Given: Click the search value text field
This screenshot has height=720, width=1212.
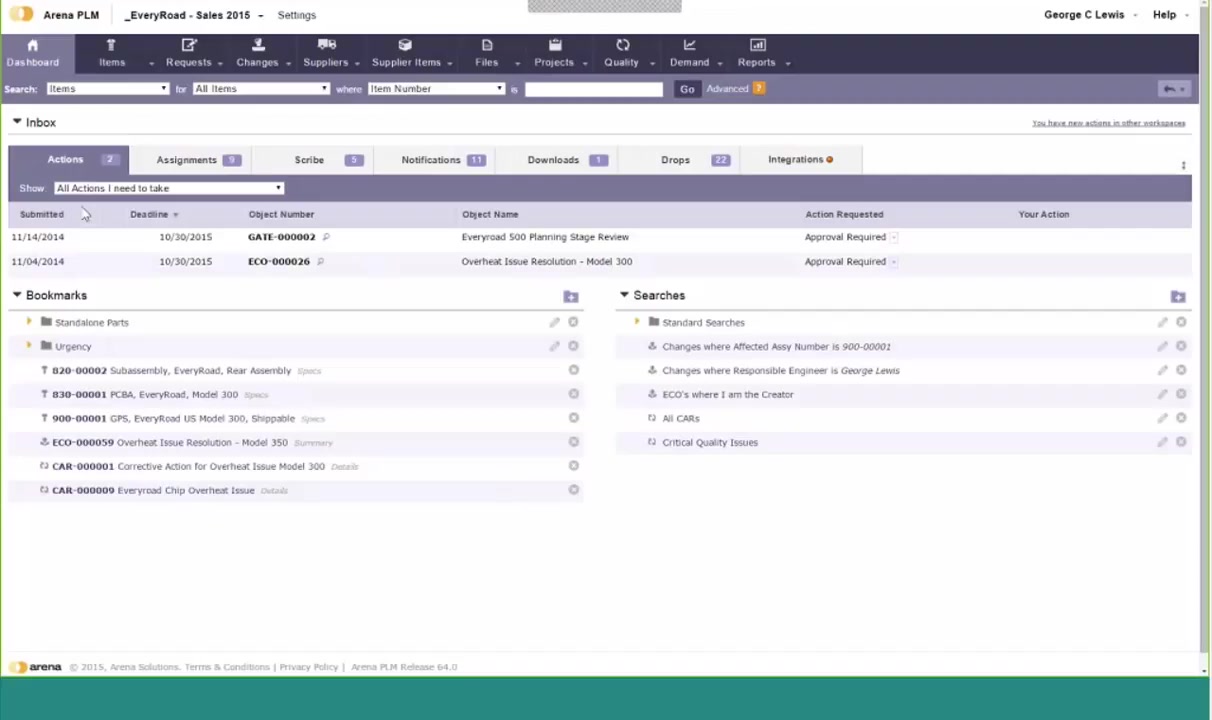Looking at the screenshot, I should pos(593,89).
